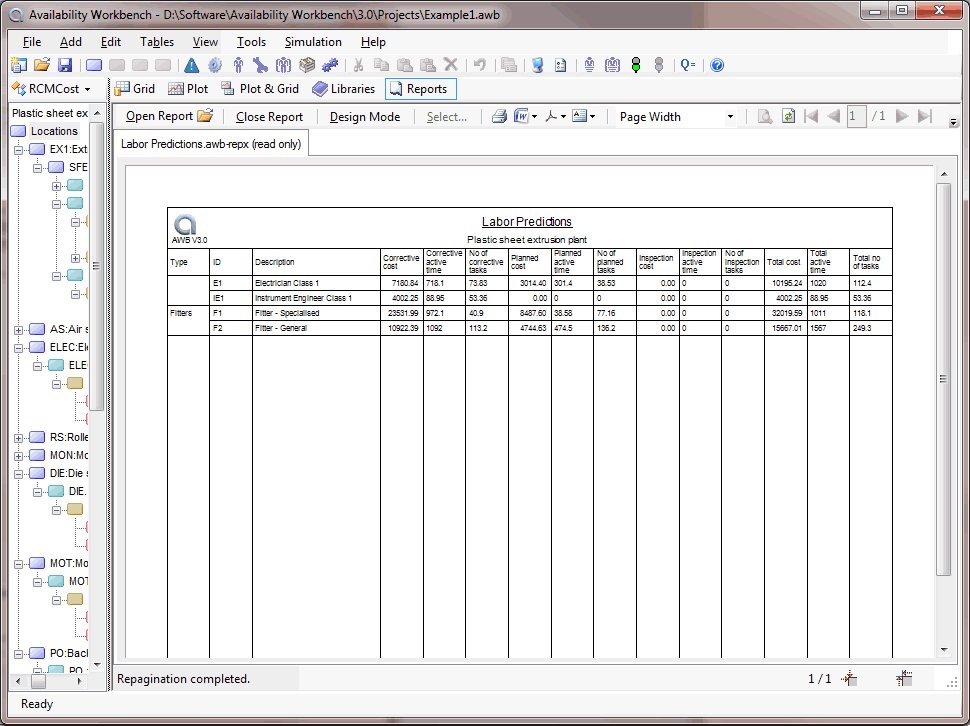Click the Save project icon

[x=65, y=65]
